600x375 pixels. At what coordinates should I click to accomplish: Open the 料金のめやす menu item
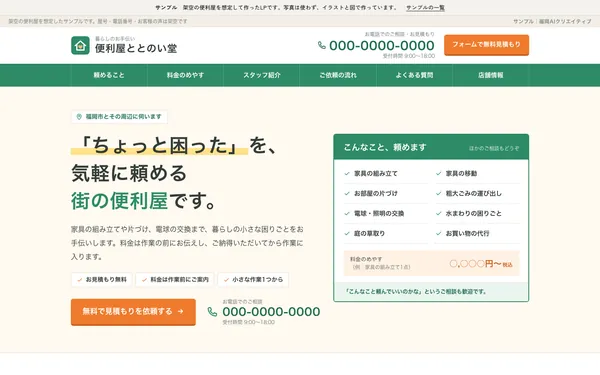click(x=185, y=75)
